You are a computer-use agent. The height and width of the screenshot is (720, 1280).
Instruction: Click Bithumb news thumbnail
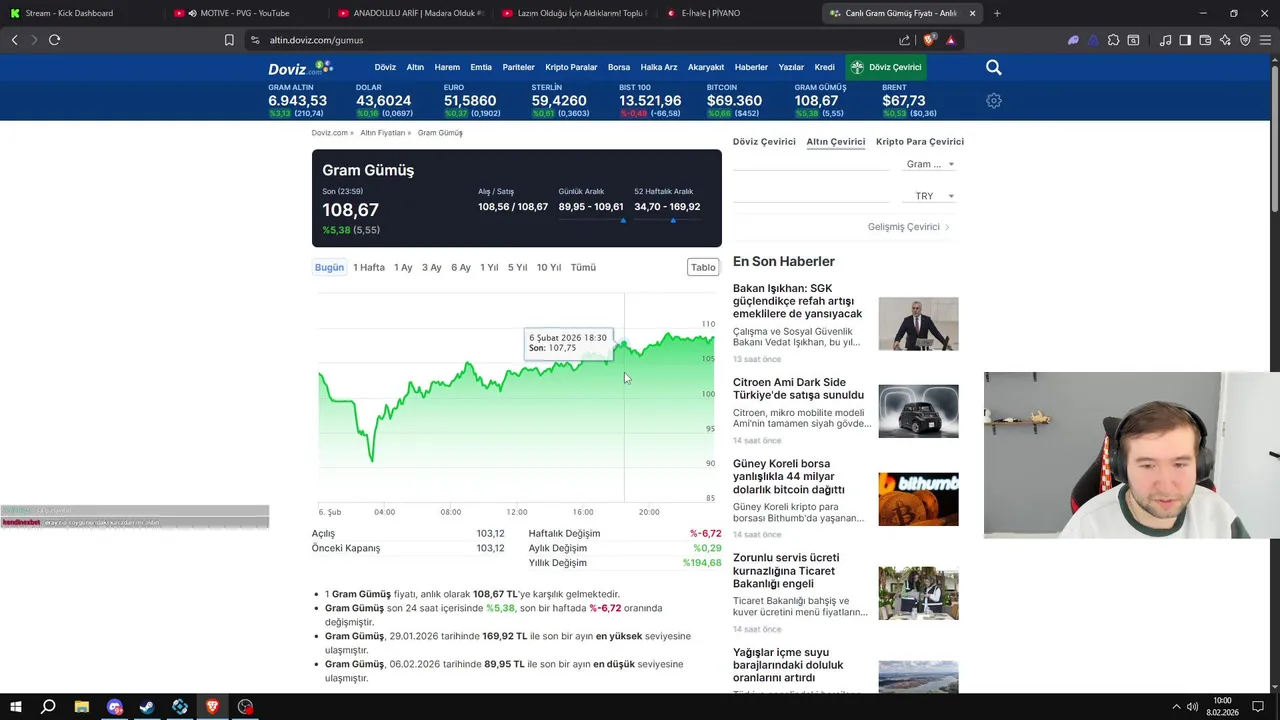[x=918, y=499]
